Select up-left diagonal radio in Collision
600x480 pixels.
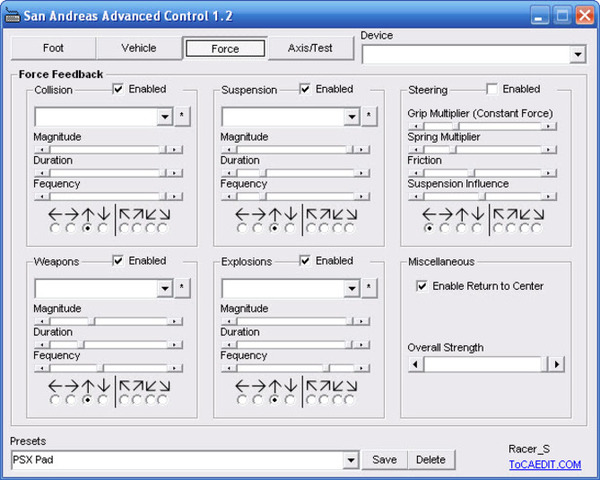coord(124,229)
